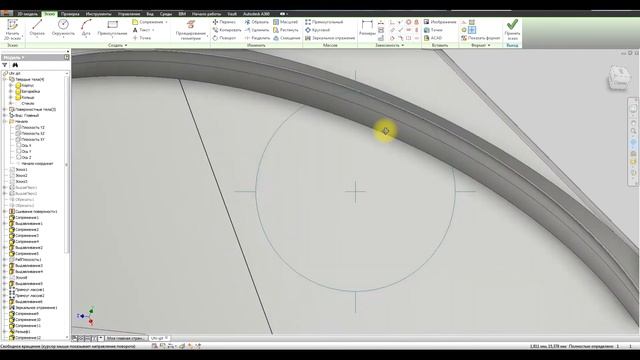Expand the Кольцо body node
640x360 pixels.
(11, 98)
